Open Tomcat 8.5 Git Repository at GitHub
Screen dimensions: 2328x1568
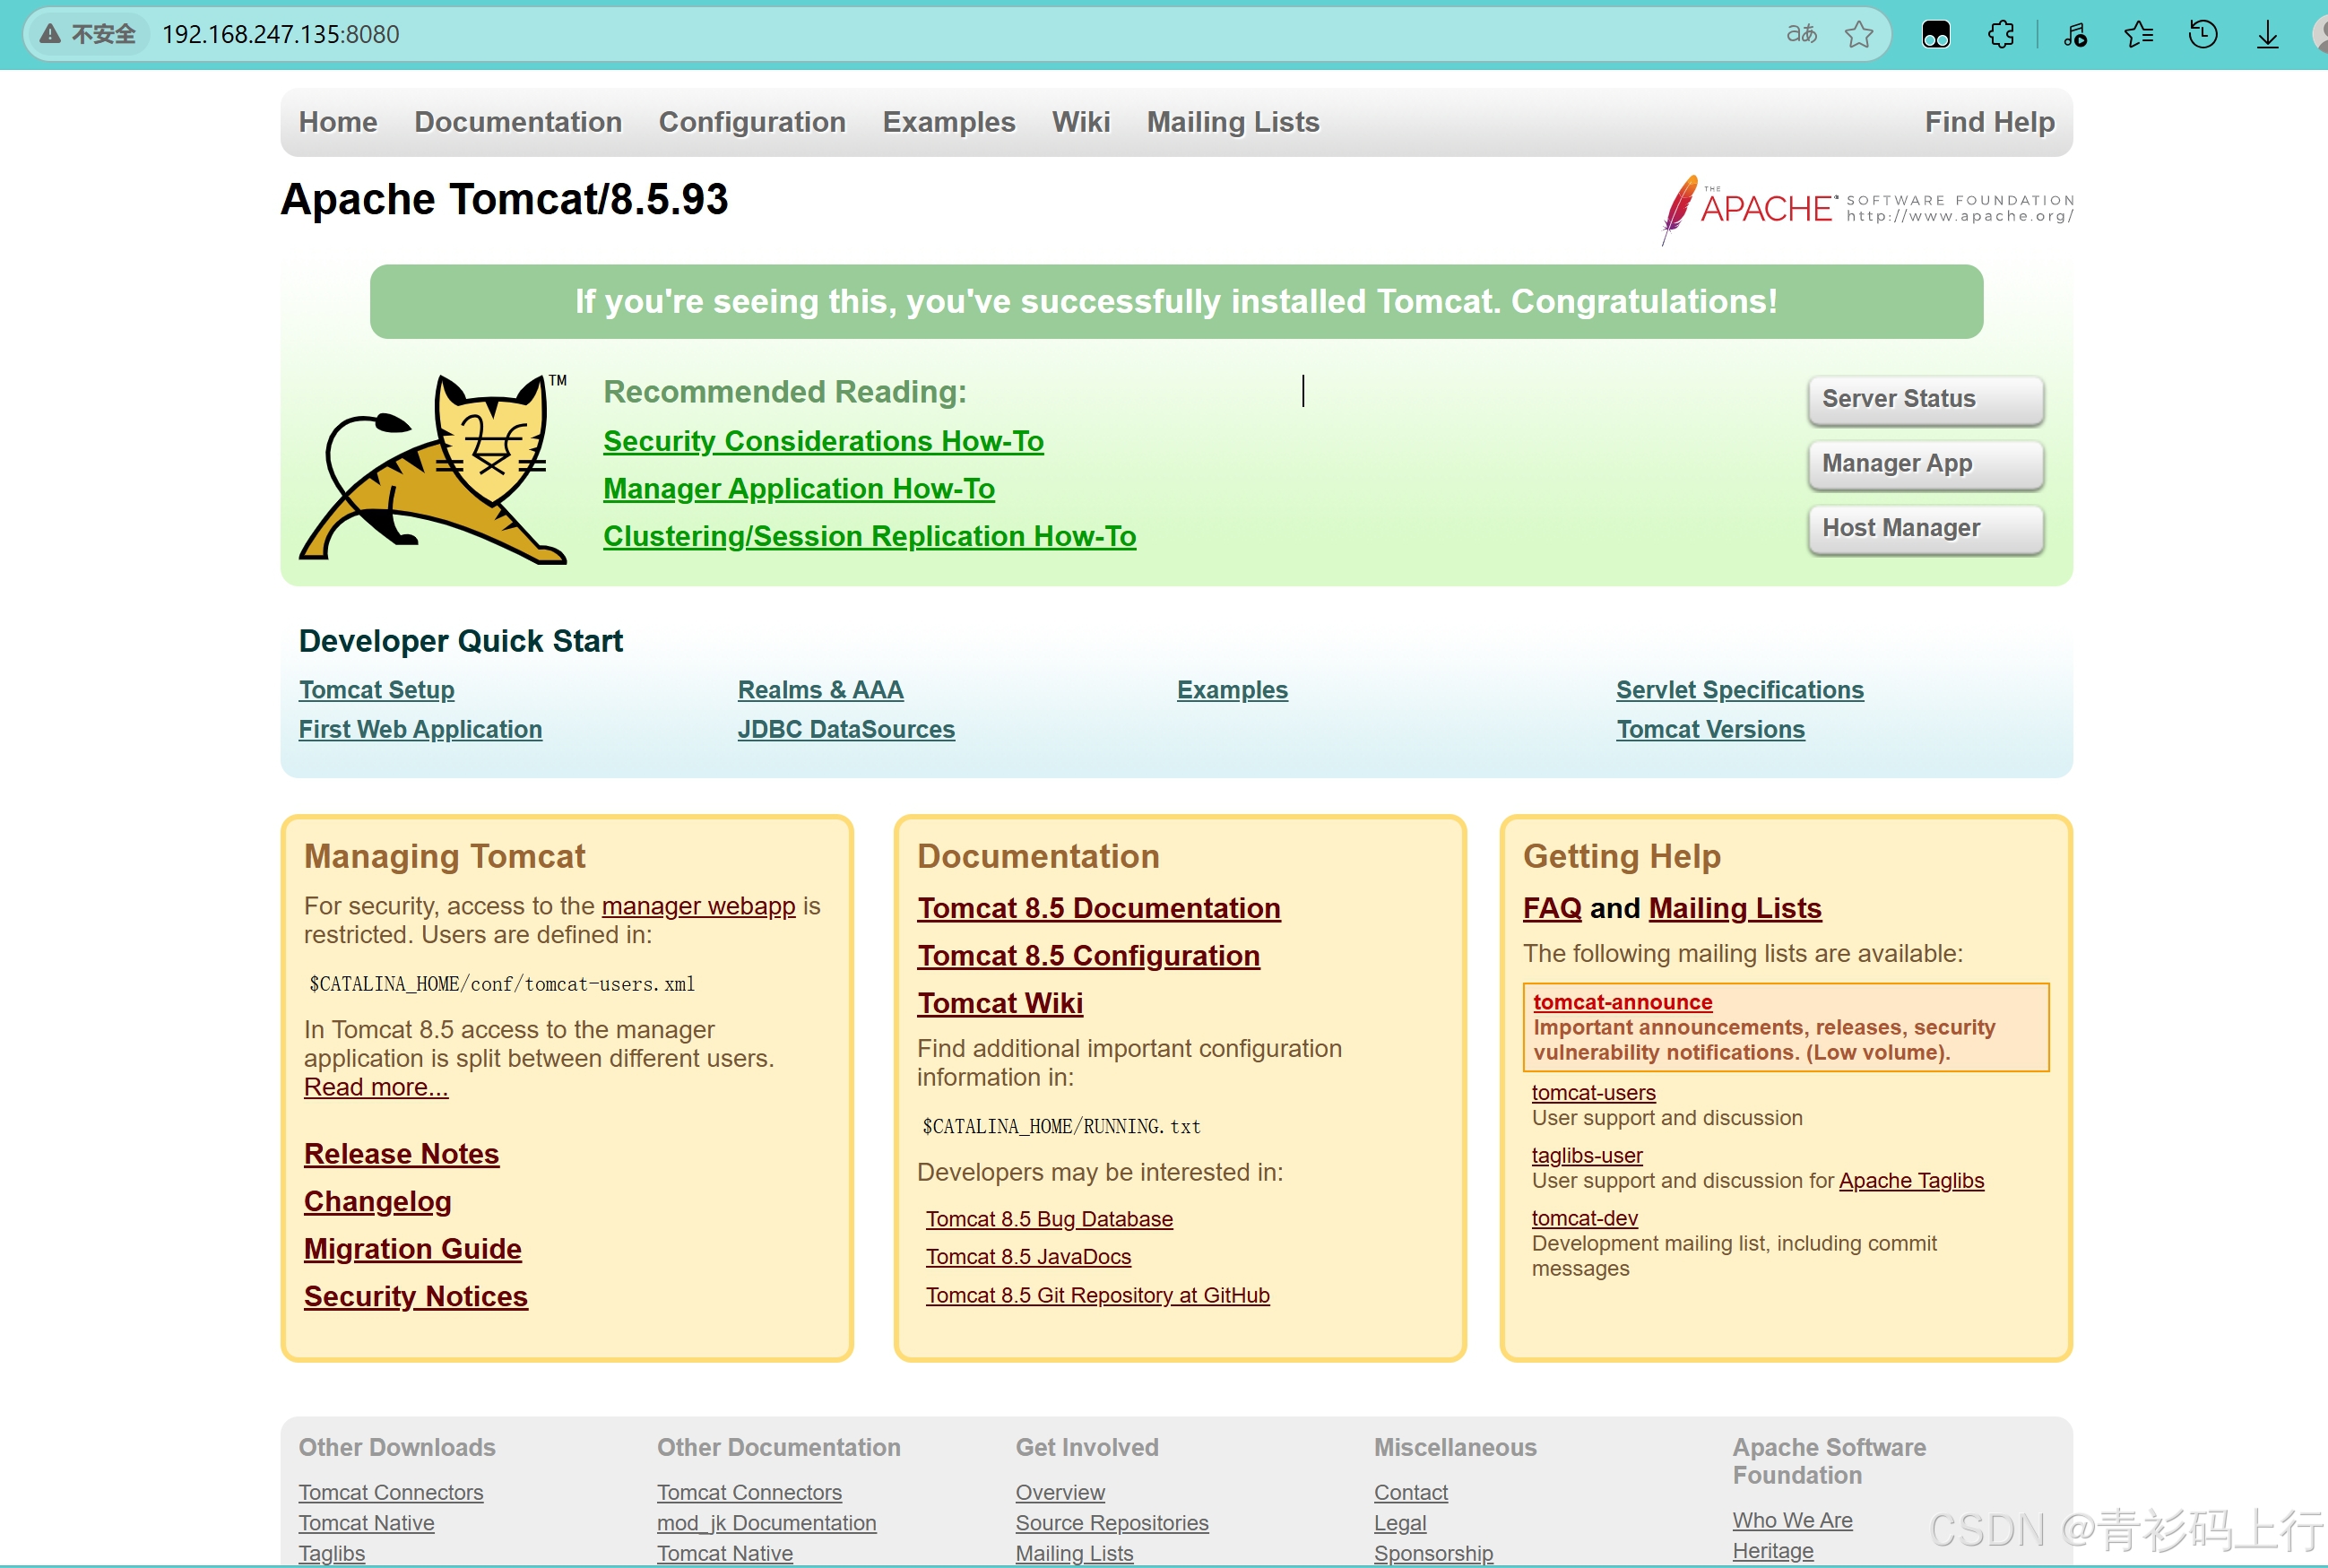(1097, 1295)
